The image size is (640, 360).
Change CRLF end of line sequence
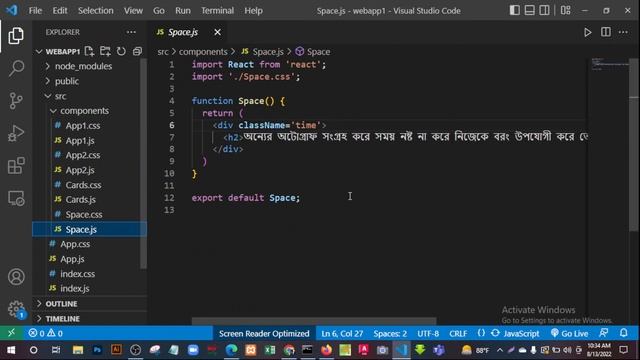click(x=458, y=333)
